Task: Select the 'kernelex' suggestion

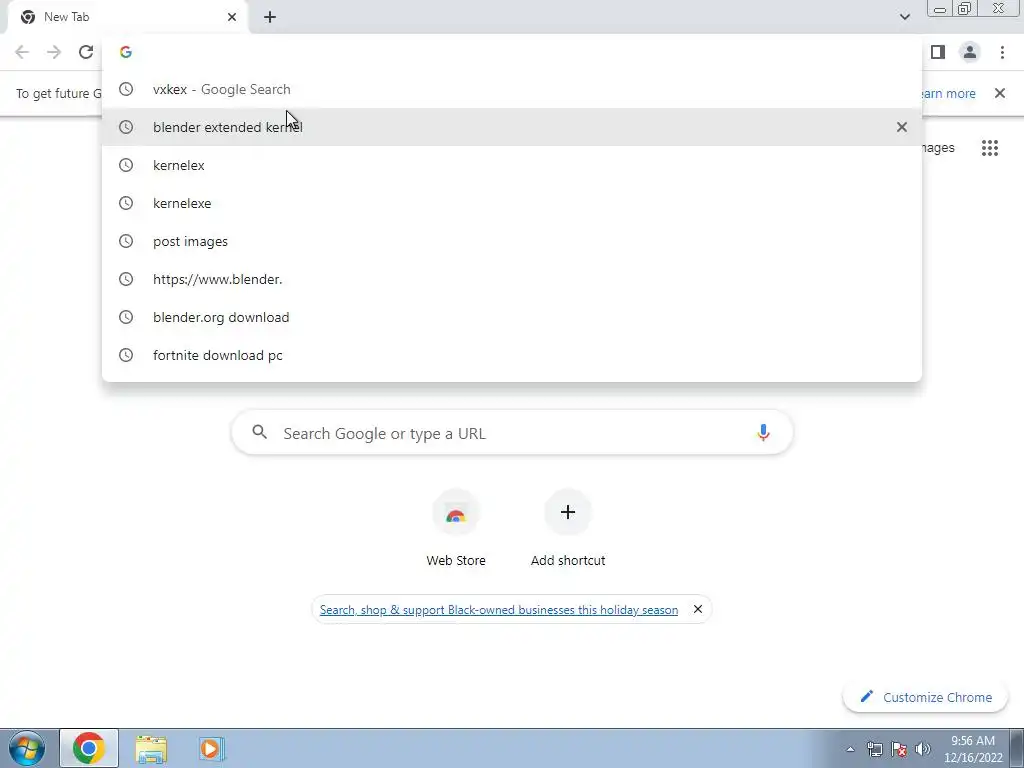Action: pos(512,165)
